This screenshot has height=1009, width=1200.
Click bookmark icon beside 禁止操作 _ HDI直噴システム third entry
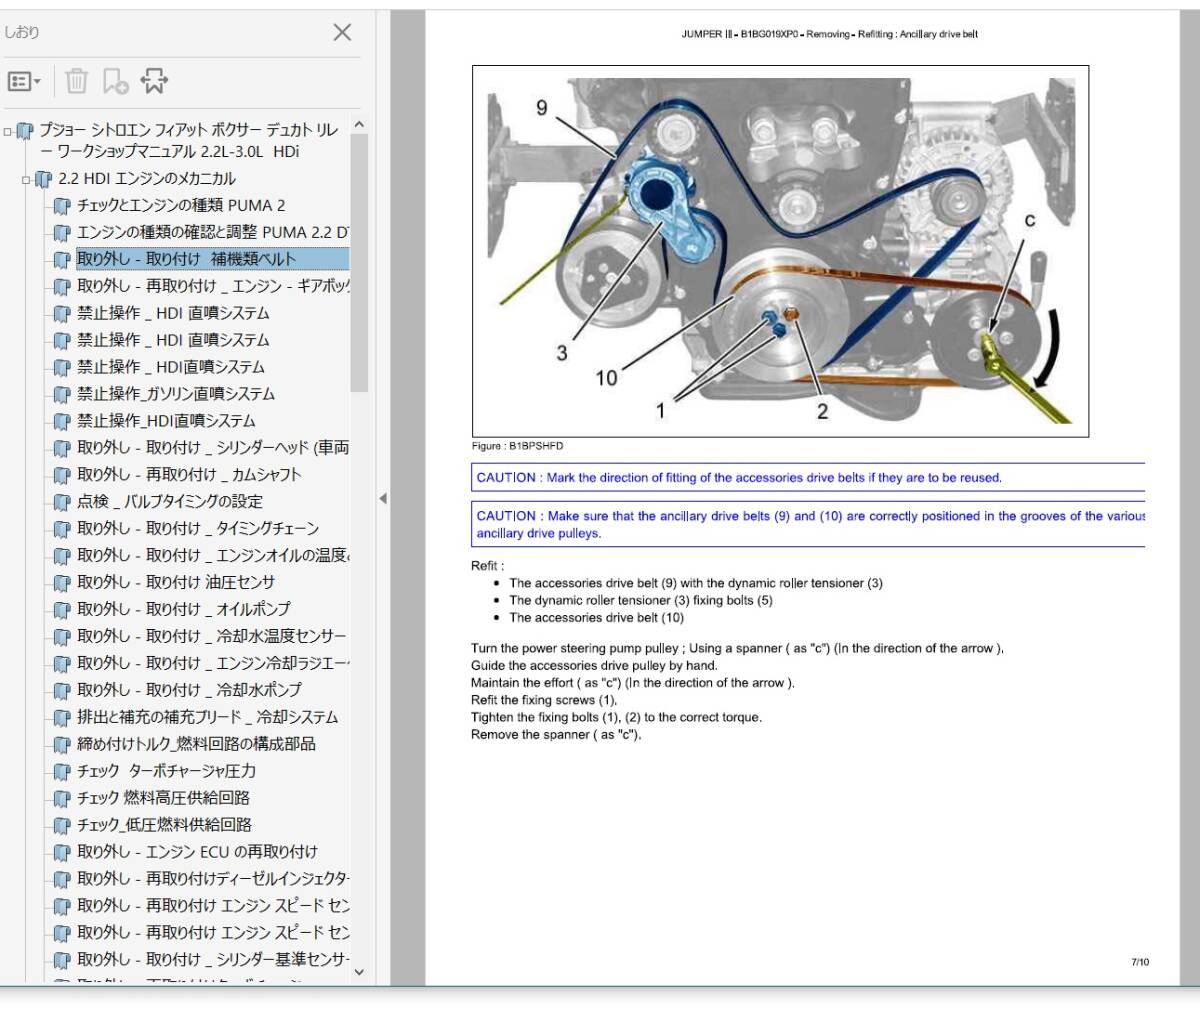click(61, 367)
